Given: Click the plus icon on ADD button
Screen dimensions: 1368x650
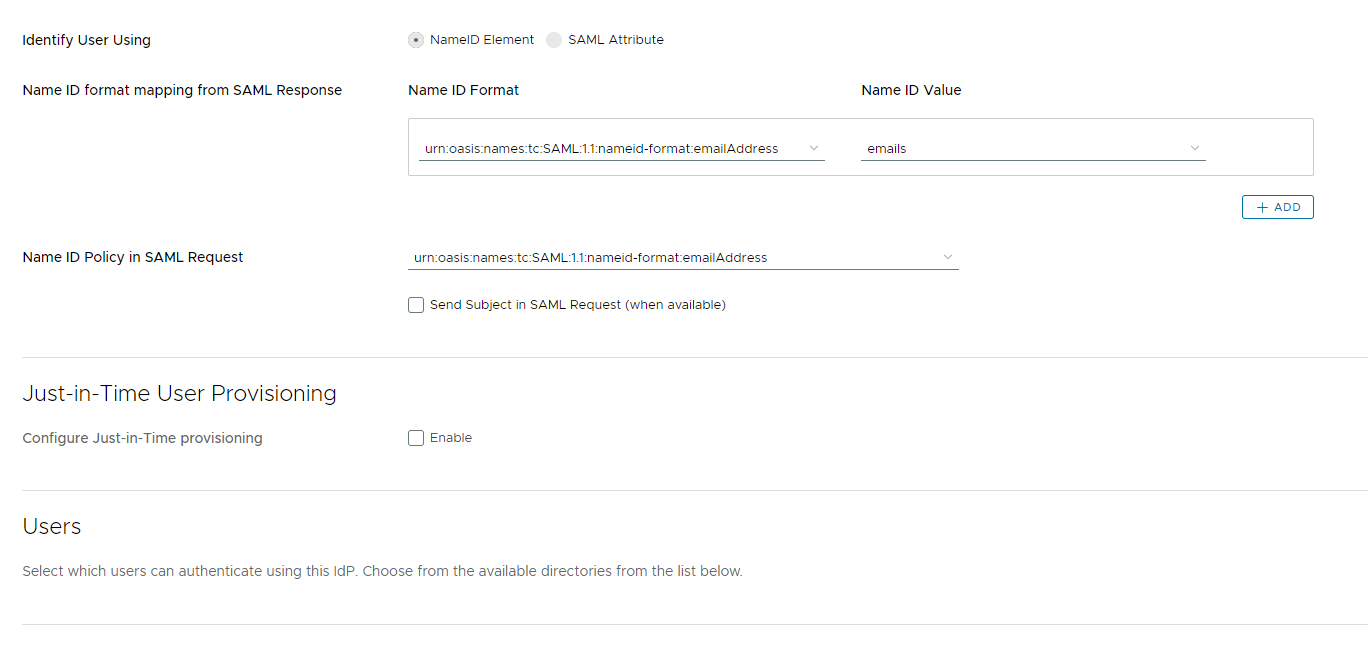Looking at the screenshot, I should tap(1262, 207).
